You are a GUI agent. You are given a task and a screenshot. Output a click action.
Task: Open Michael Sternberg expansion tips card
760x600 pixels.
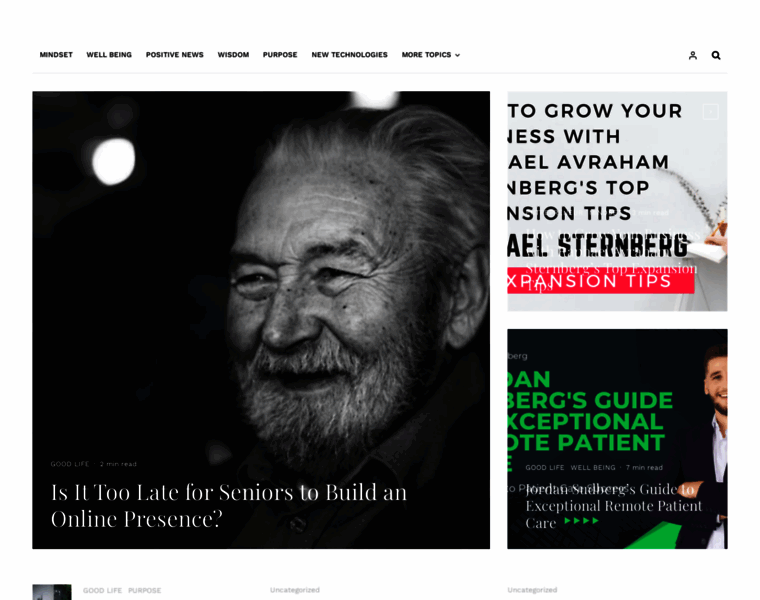click(x=617, y=201)
